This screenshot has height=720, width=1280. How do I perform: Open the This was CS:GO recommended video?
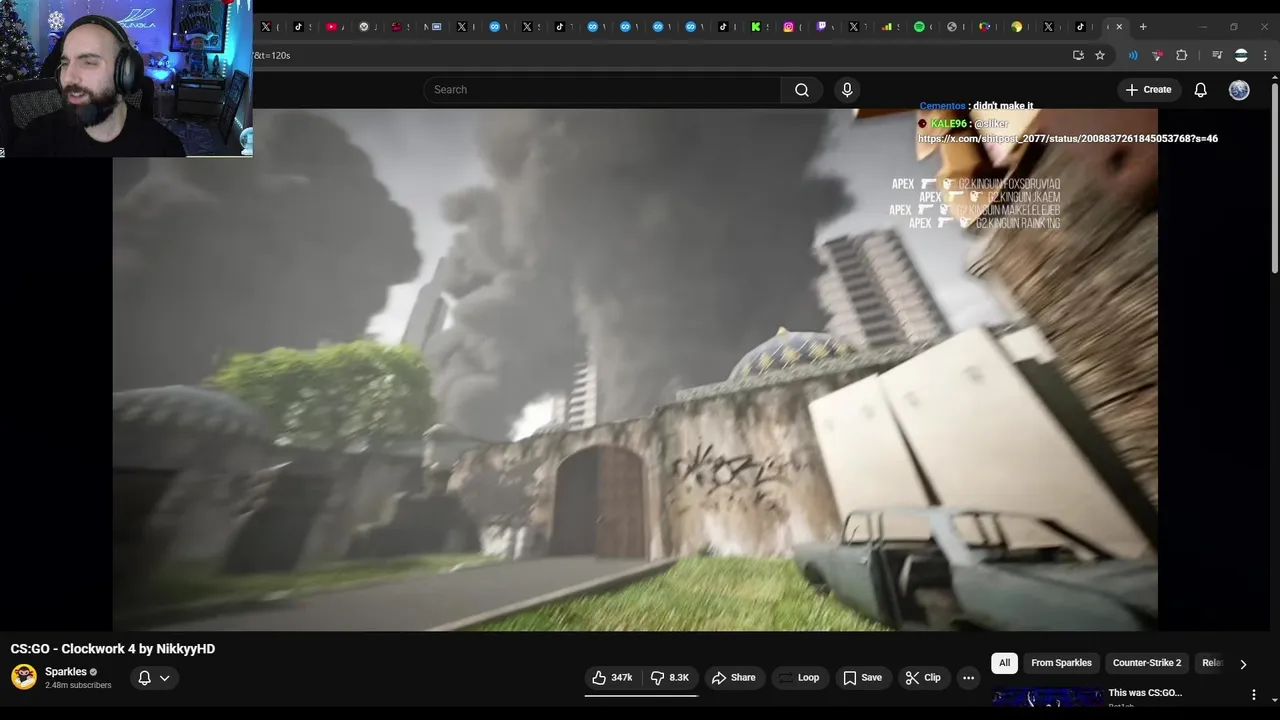coord(1145,693)
